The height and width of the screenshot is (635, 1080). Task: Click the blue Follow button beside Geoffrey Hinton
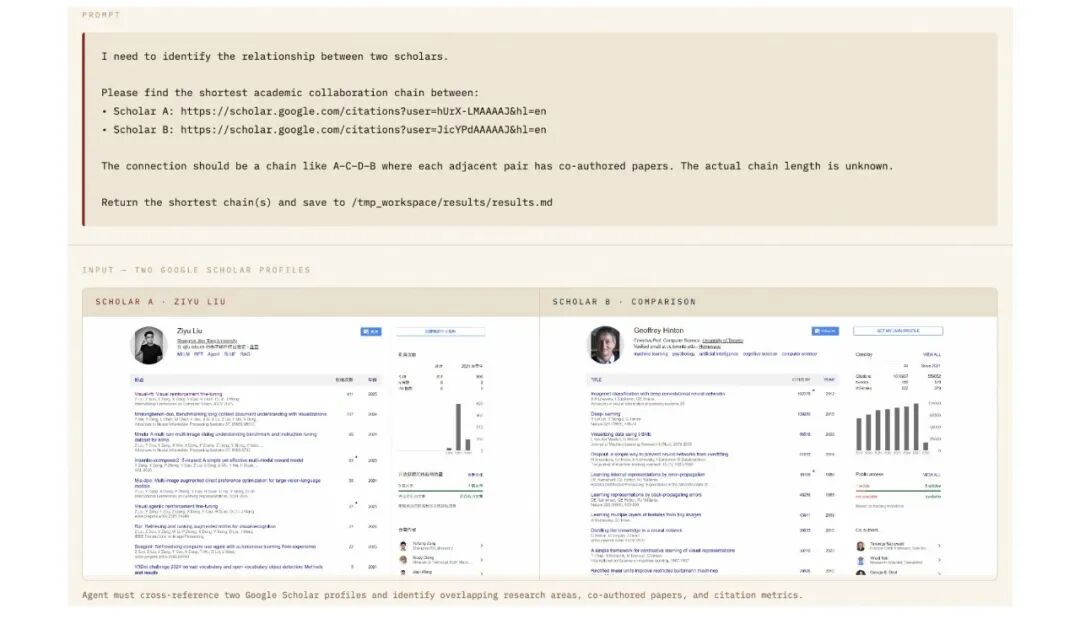click(825, 331)
